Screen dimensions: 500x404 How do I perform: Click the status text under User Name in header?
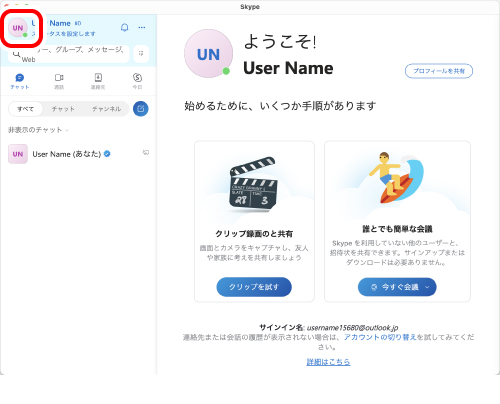pos(63,34)
